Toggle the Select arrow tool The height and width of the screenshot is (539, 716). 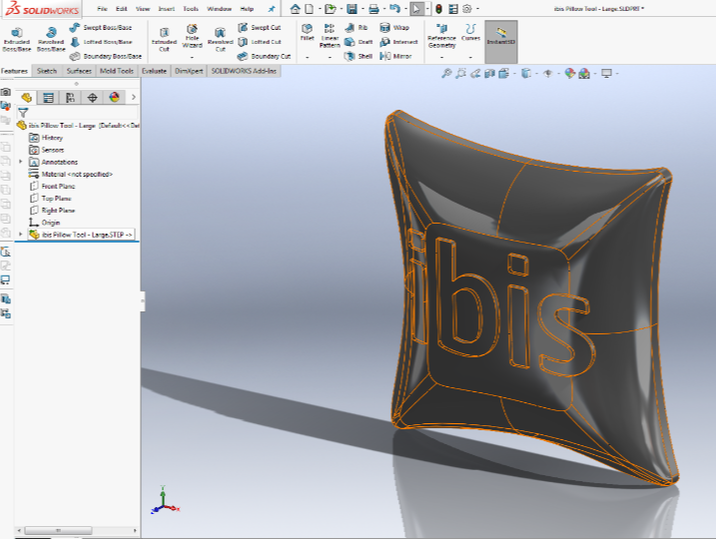(416, 9)
